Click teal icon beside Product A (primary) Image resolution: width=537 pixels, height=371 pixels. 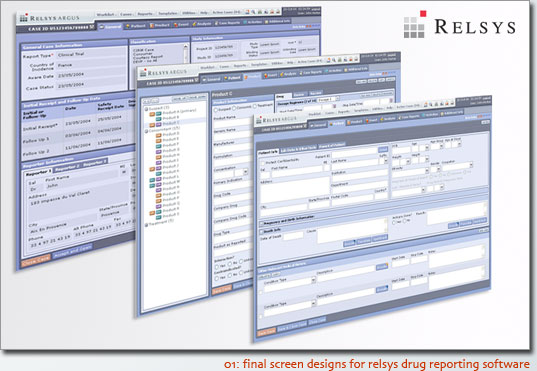coord(158,113)
